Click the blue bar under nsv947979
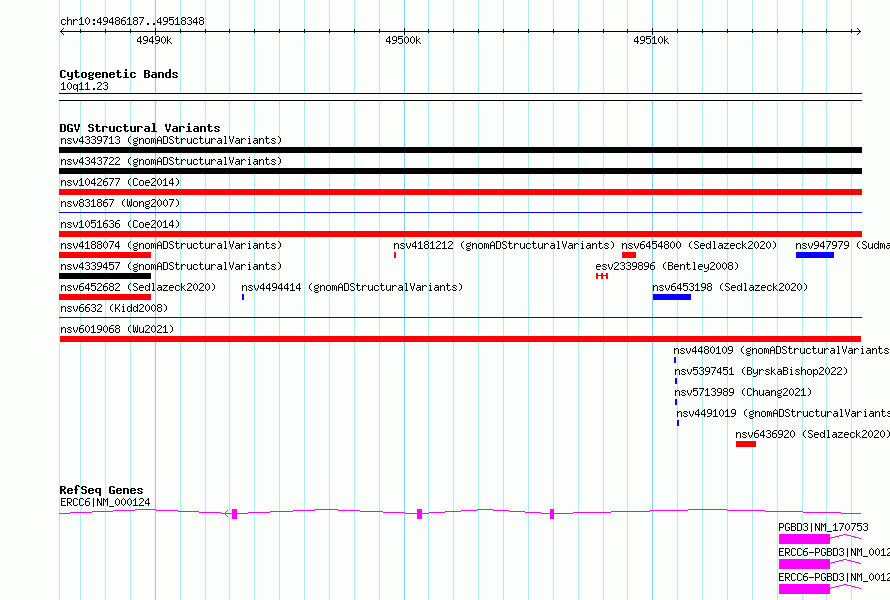This screenshot has height=600, width=890. (x=815, y=255)
